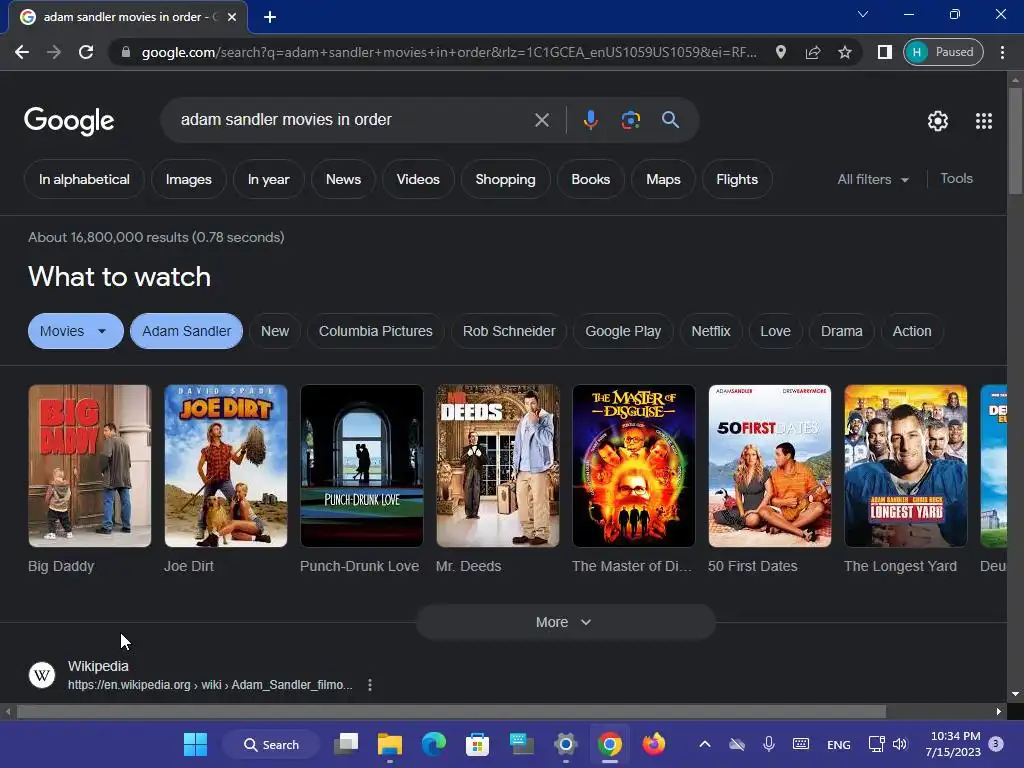
Task: Open The Longest Yard poster
Action: (906, 466)
